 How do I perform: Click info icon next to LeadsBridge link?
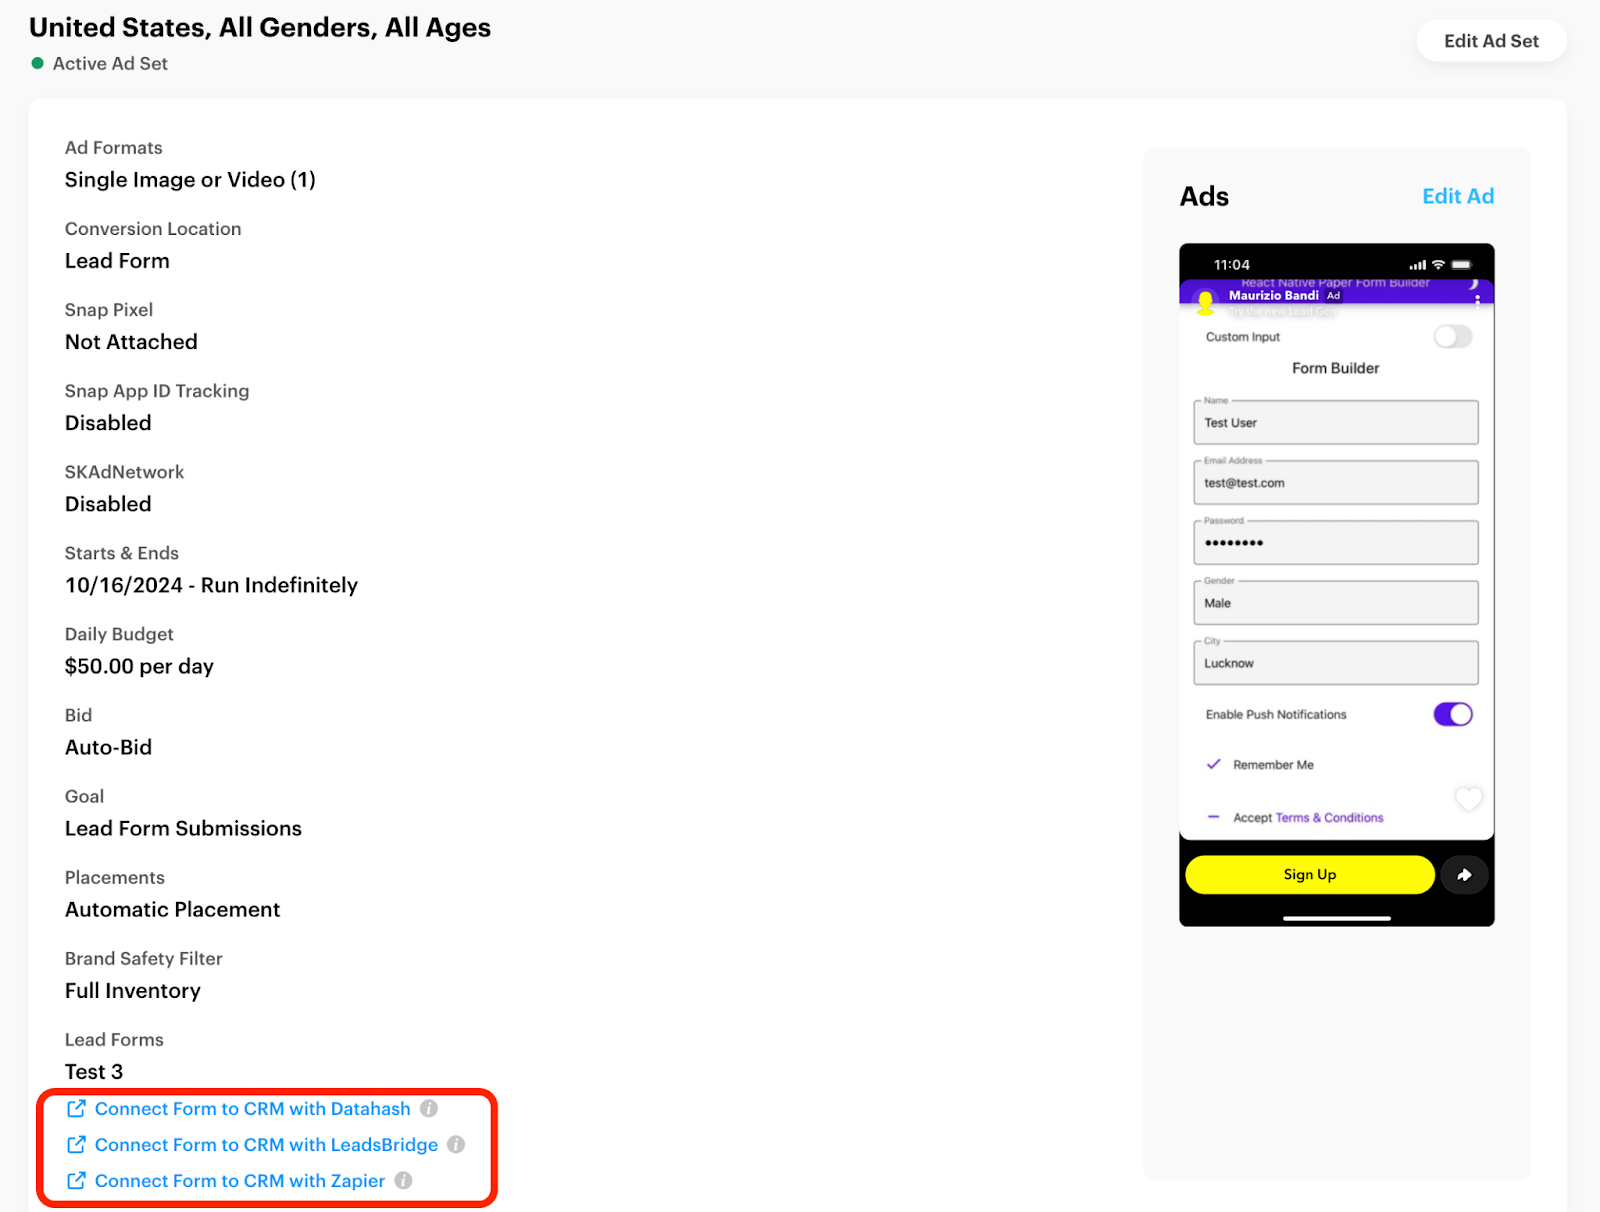(456, 1144)
